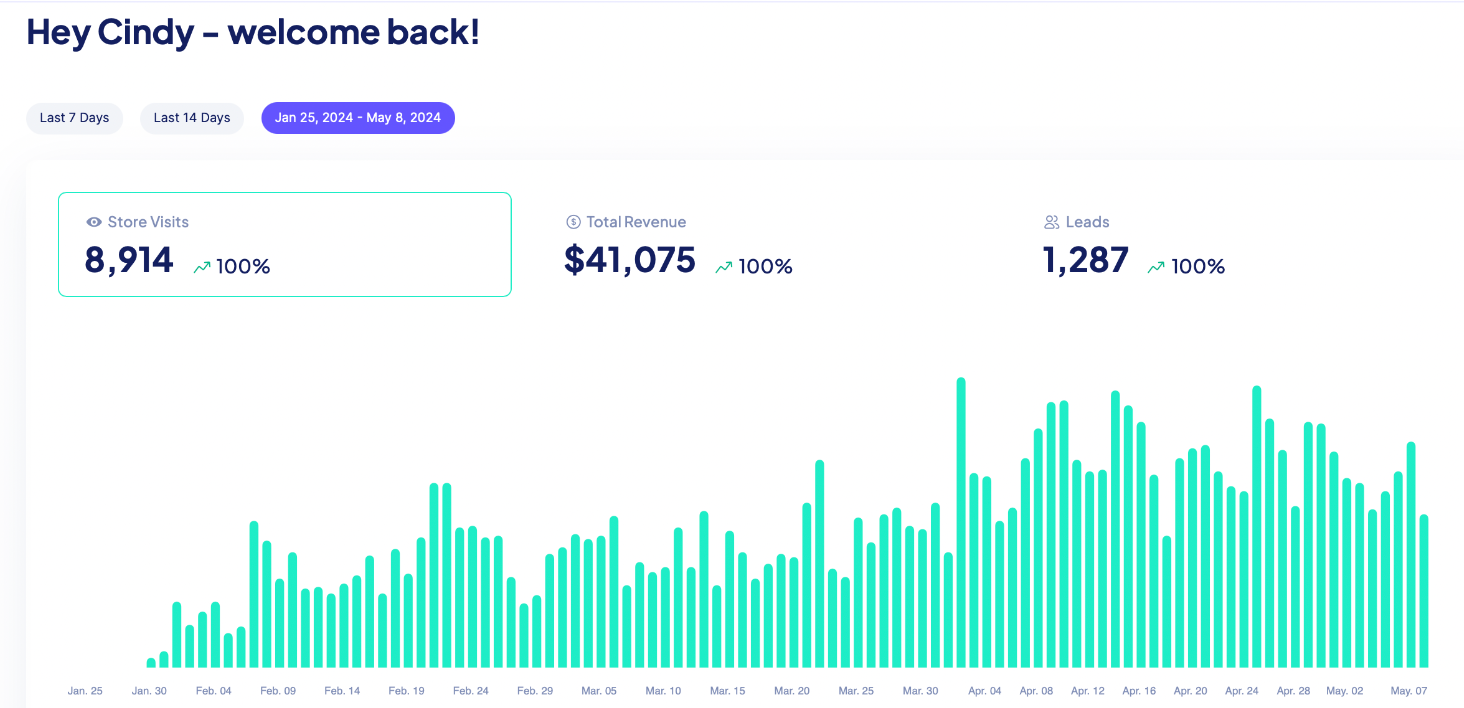The height and width of the screenshot is (708, 1464).
Task: Click the Feb. 19 axis label
Action: (x=406, y=691)
